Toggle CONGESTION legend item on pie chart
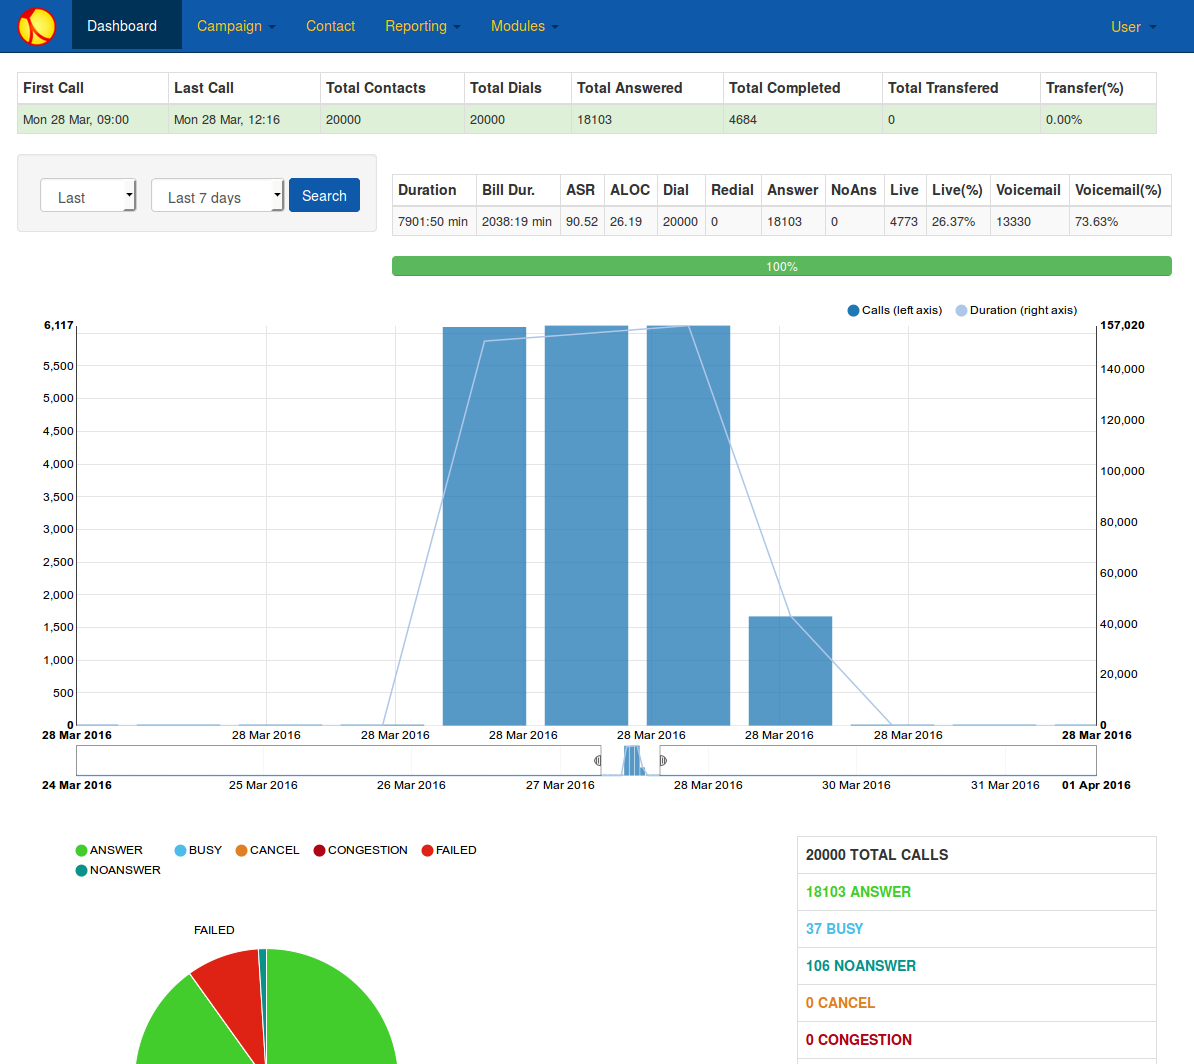Image resolution: width=1194 pixels, height=1064 pixels. click(360, 850)
